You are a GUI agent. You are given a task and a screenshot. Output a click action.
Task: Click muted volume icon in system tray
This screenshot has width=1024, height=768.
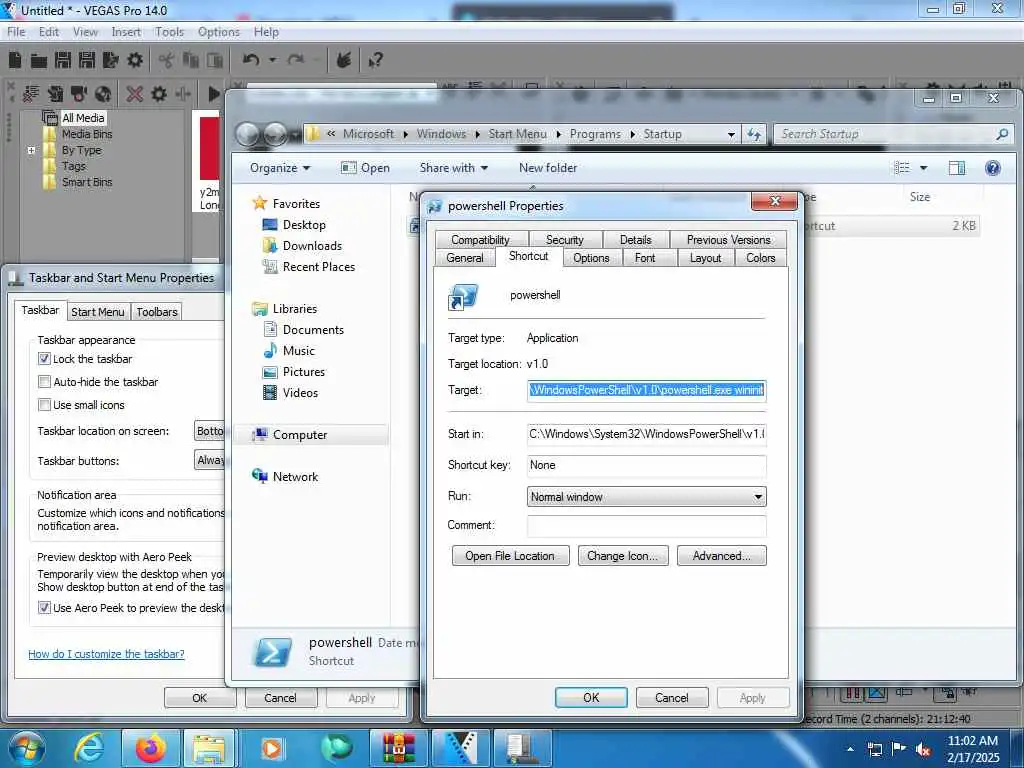pyautogui.click(x=924, y=750)
